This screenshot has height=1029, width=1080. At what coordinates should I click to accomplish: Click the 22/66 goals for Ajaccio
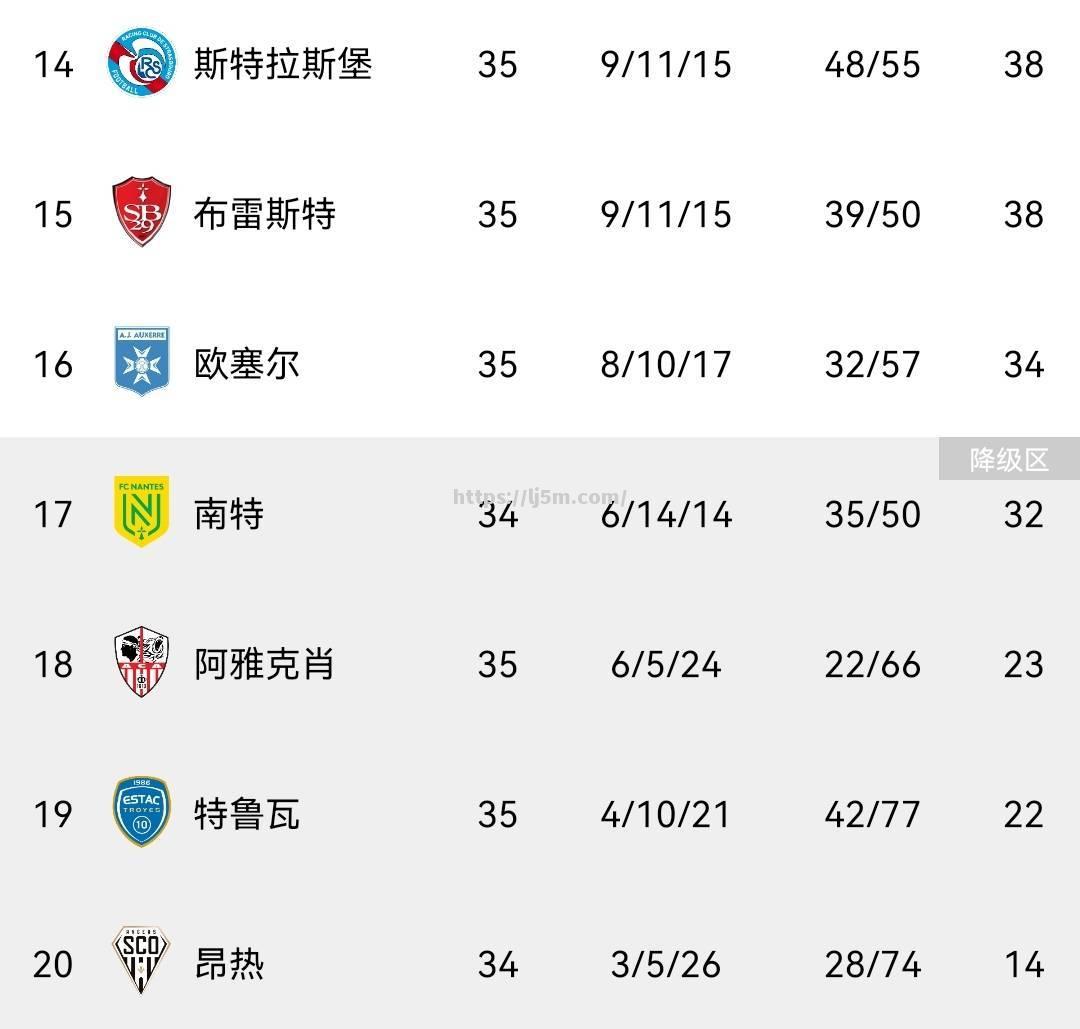[873, 665]
